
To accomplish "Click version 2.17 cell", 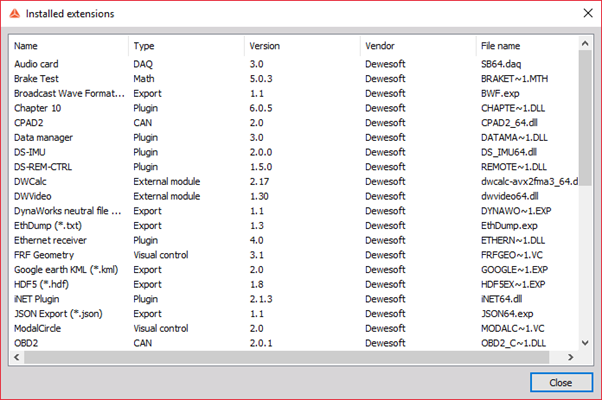I will click(259, 182).
